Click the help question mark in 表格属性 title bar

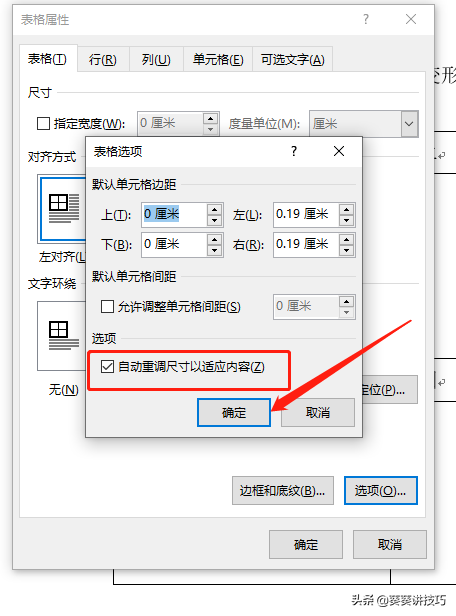coord(366,19)
